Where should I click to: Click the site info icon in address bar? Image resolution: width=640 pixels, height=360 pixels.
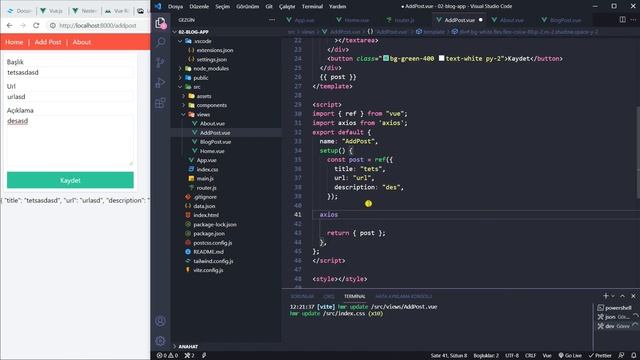pyautogui.click(x=53, y=25)
